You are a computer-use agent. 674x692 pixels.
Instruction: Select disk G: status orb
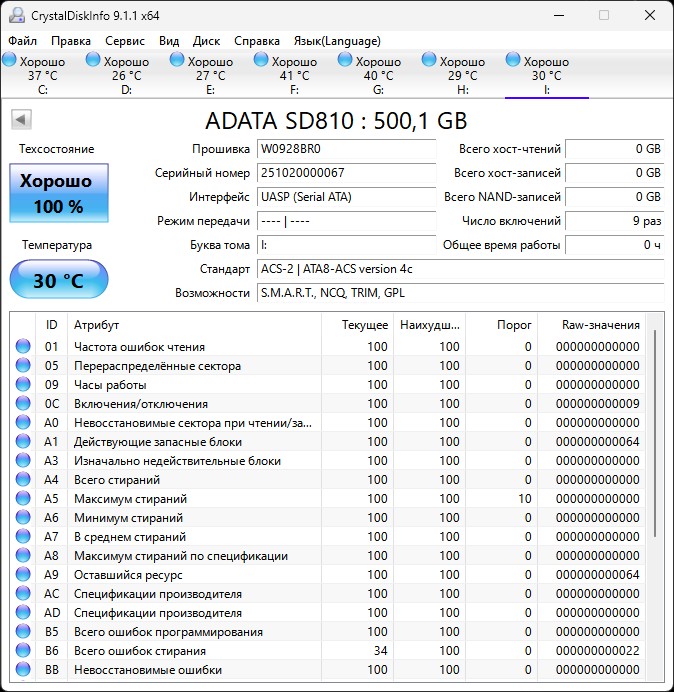pos(345,59)
